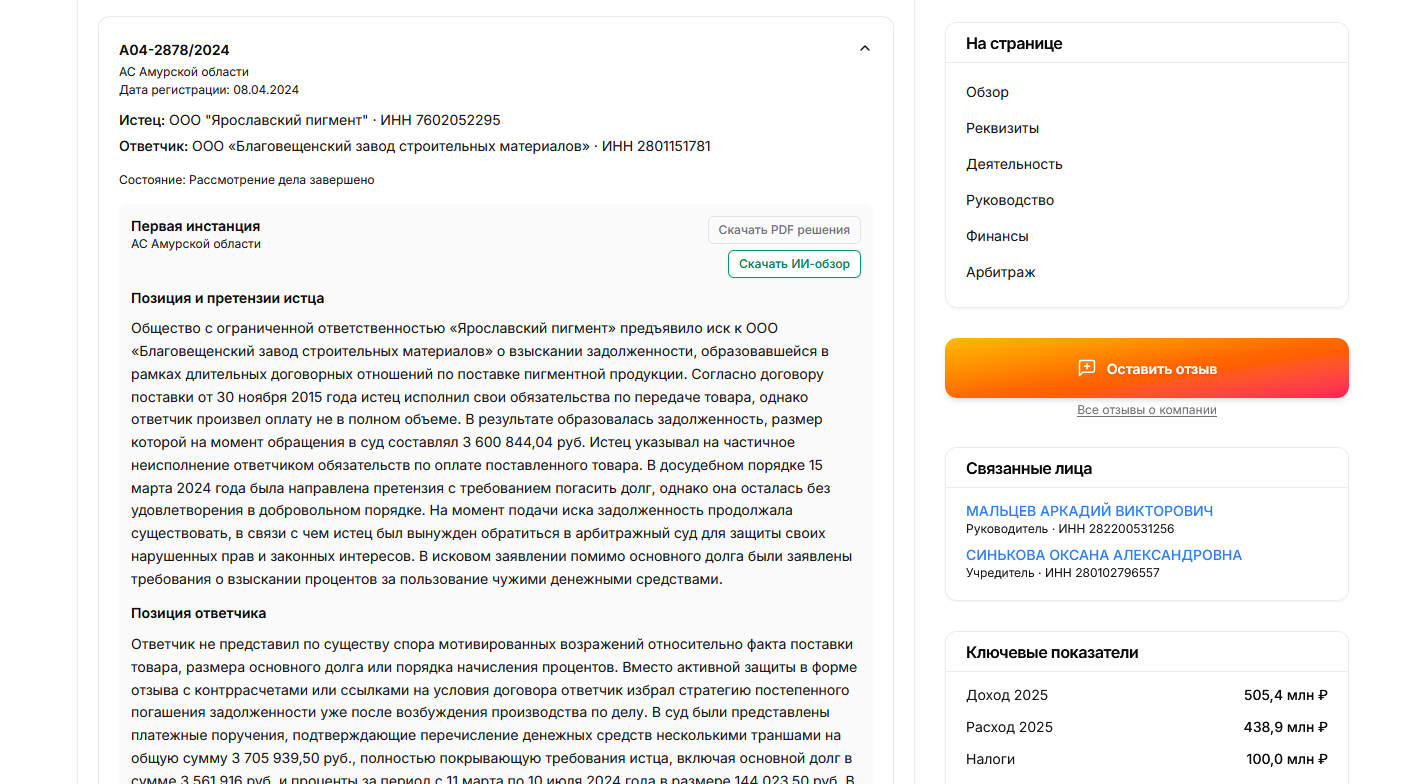Click the case number A04-2878/2024
The height and width of the screenshot is (784, 1426).
point(174,50)
